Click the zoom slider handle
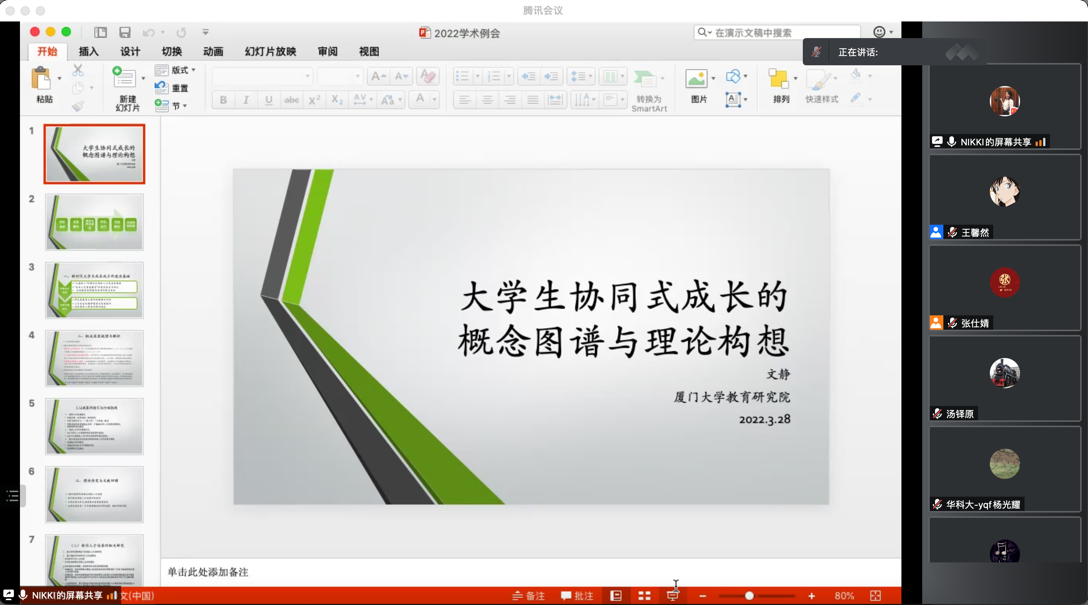 (x=749, y=596)
